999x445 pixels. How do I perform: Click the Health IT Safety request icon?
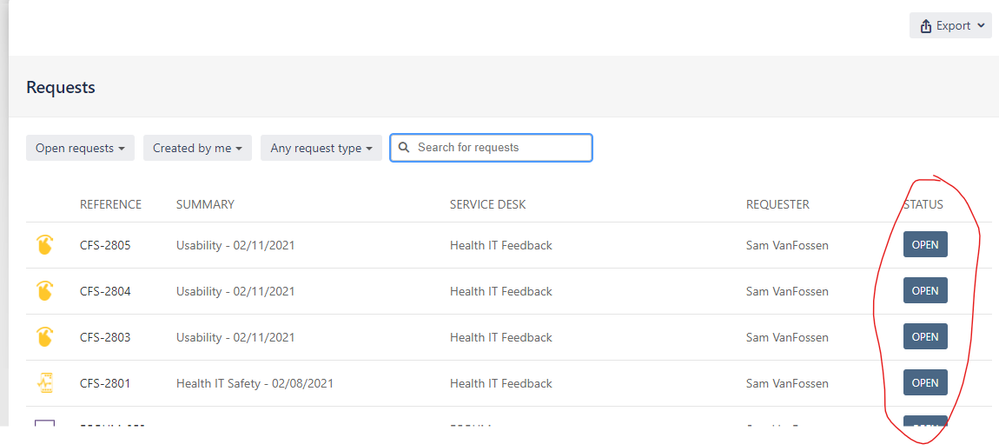45,383
